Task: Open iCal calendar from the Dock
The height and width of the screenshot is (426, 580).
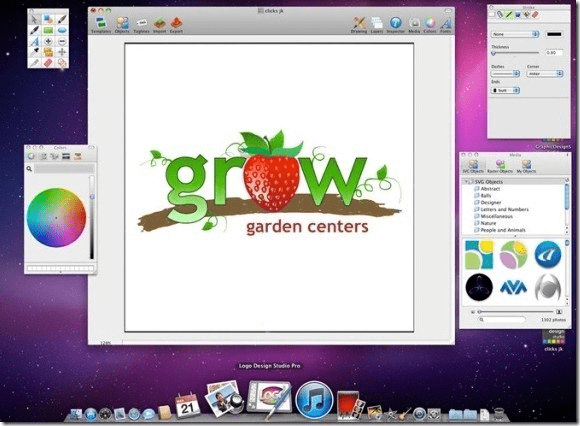Action: tap(187, 406)
